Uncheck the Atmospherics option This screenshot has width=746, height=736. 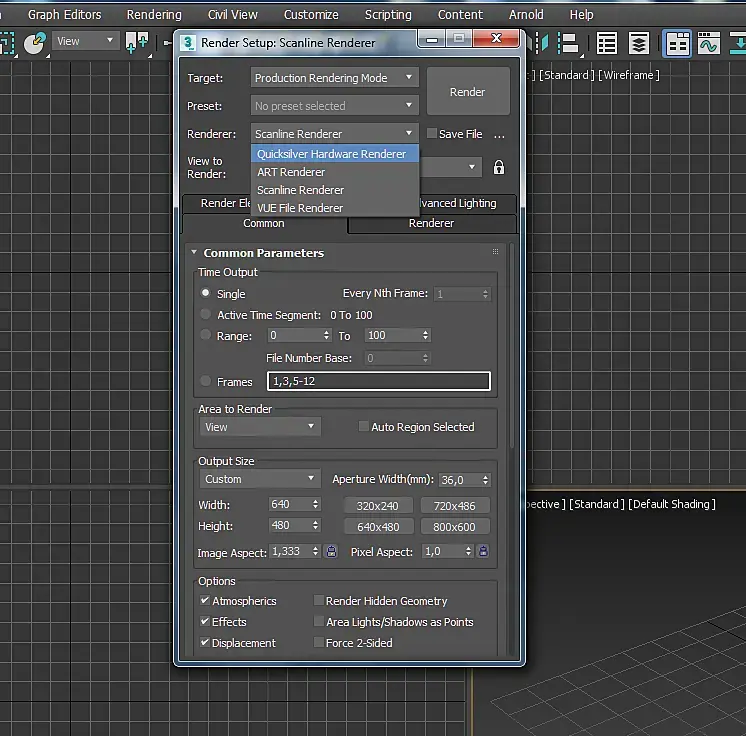click(206, 601)
